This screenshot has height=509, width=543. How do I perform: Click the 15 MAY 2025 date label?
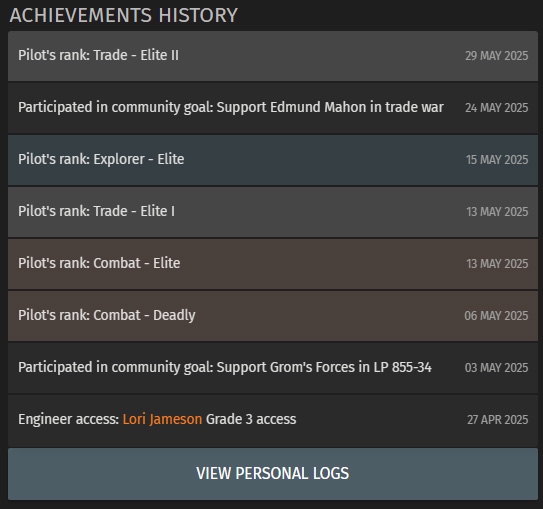497,160
